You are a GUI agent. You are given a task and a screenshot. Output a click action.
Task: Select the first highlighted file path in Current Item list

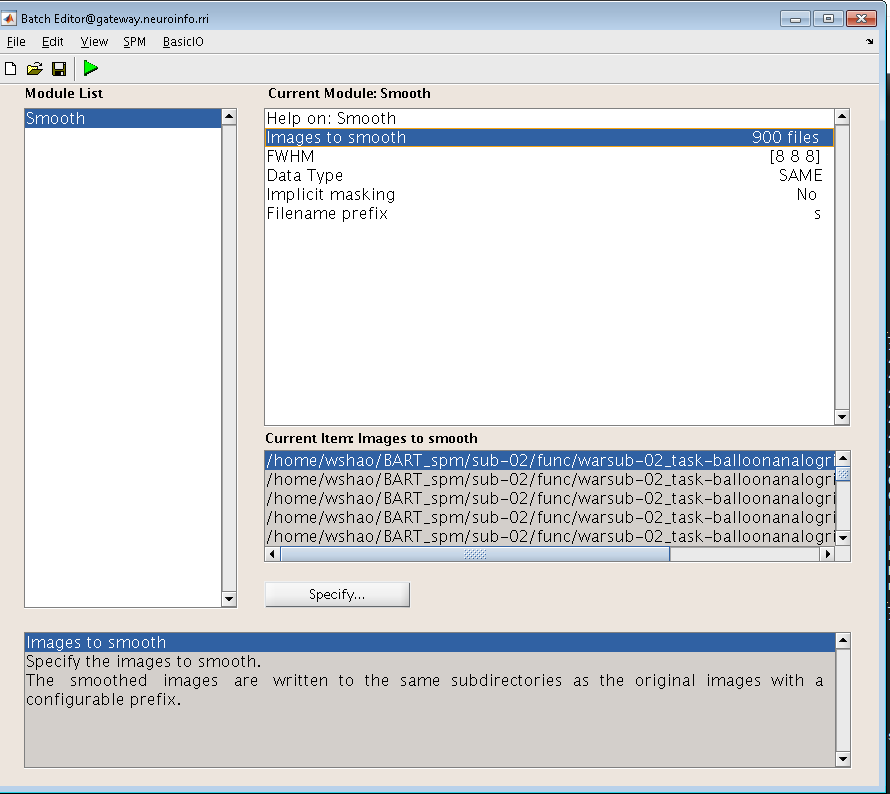click(x=550, y=460)
